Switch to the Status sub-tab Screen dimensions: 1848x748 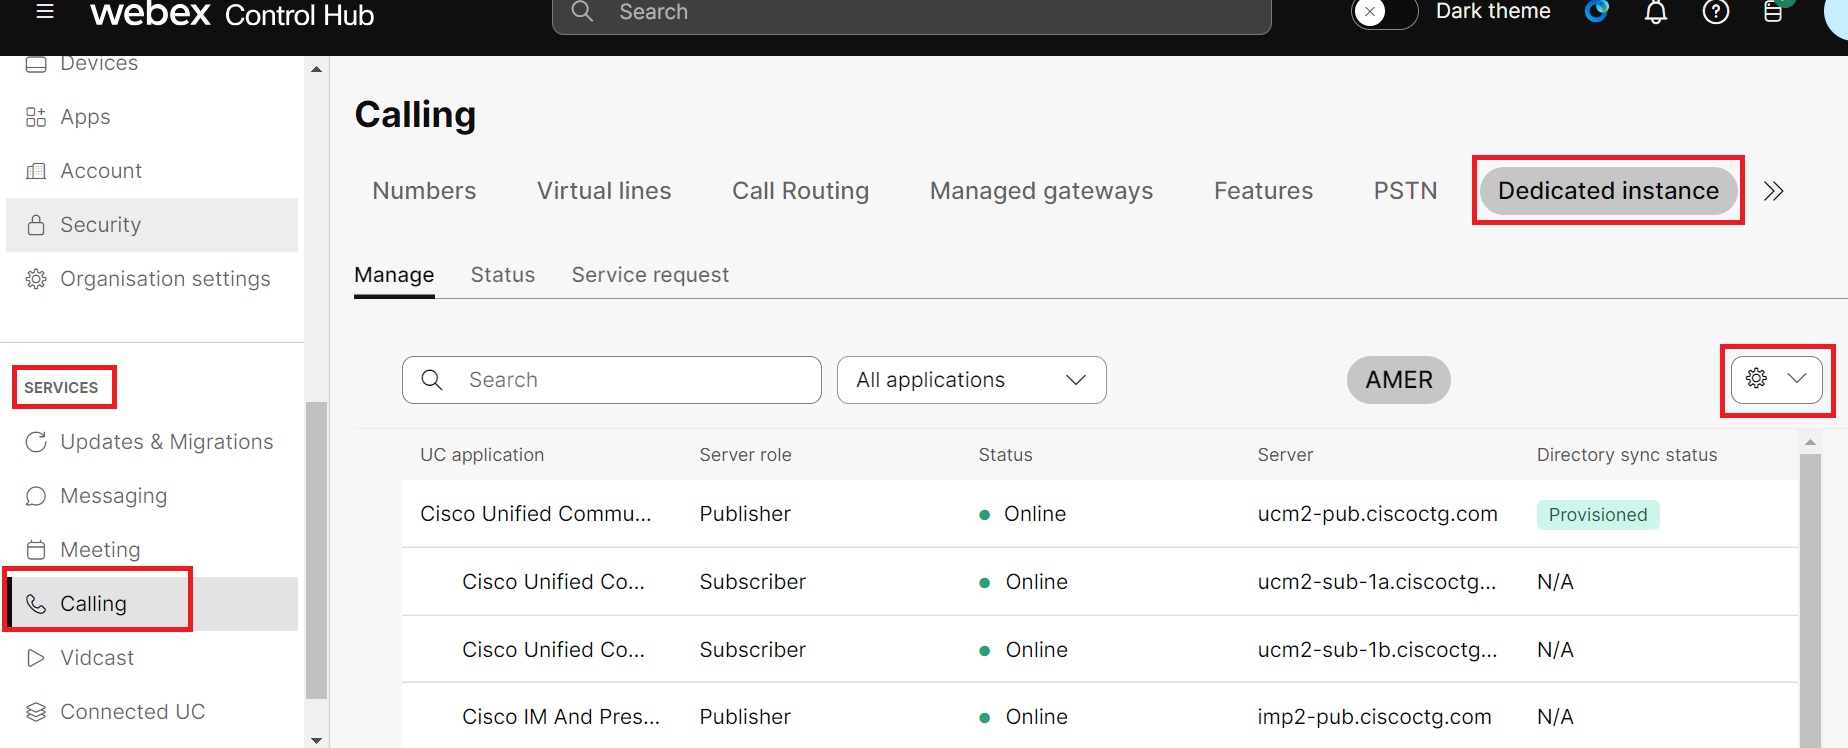[x=503, y=275]
